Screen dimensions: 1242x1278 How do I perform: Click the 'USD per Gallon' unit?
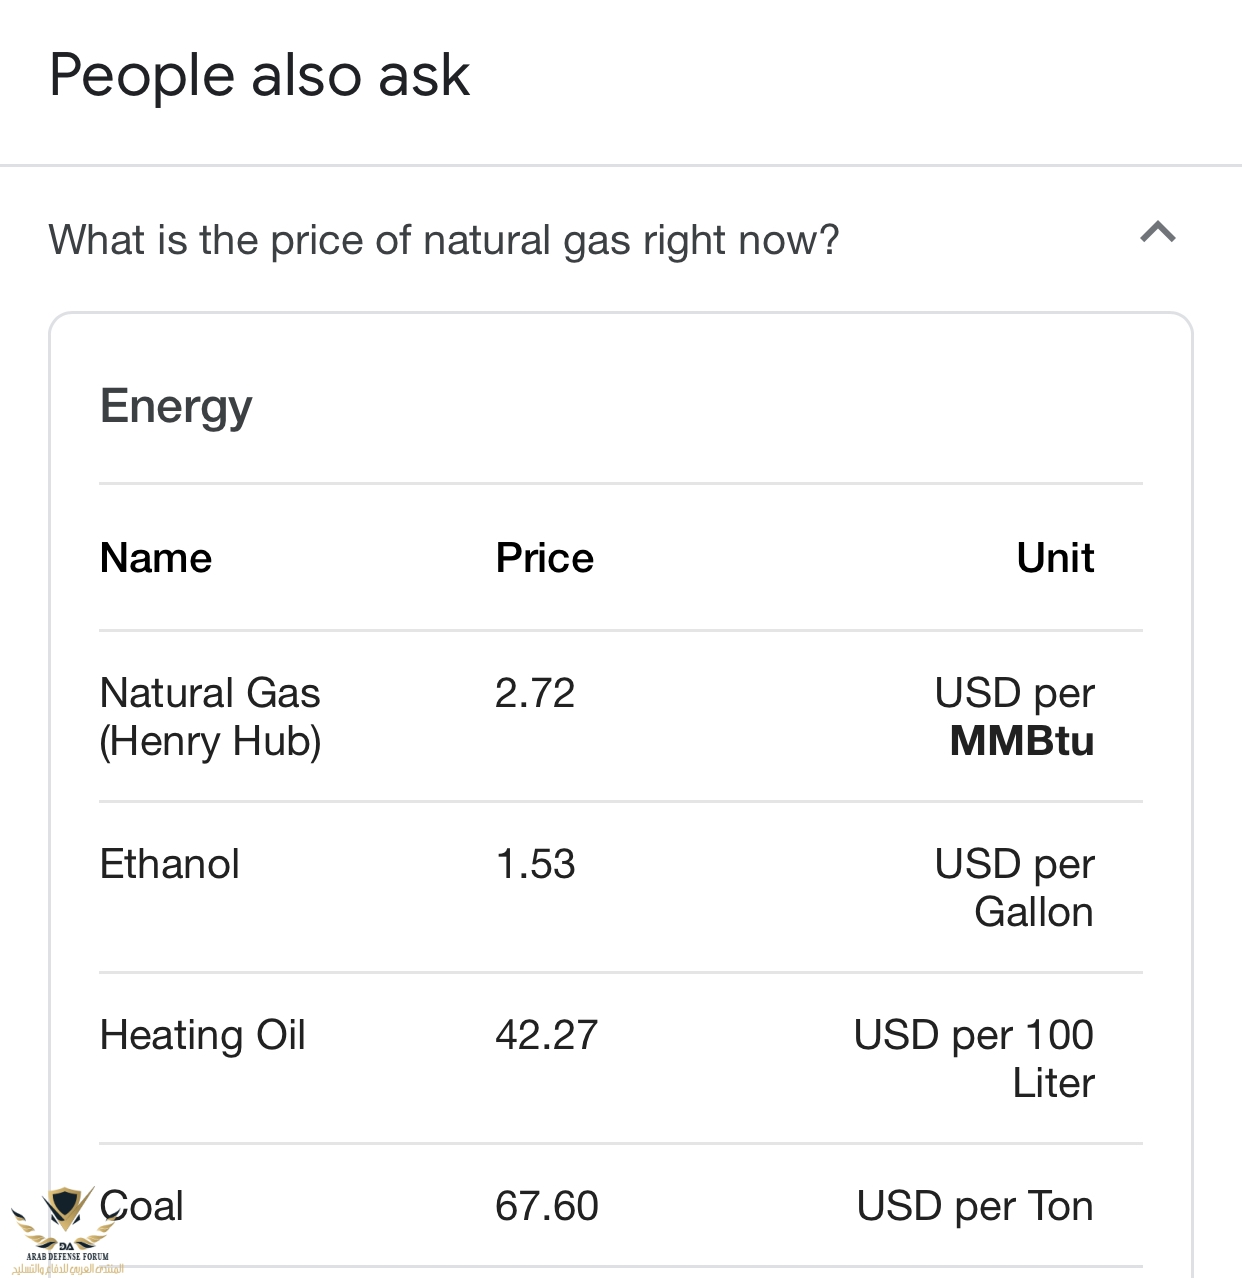pyautogui.click(x=1014, y=888)
